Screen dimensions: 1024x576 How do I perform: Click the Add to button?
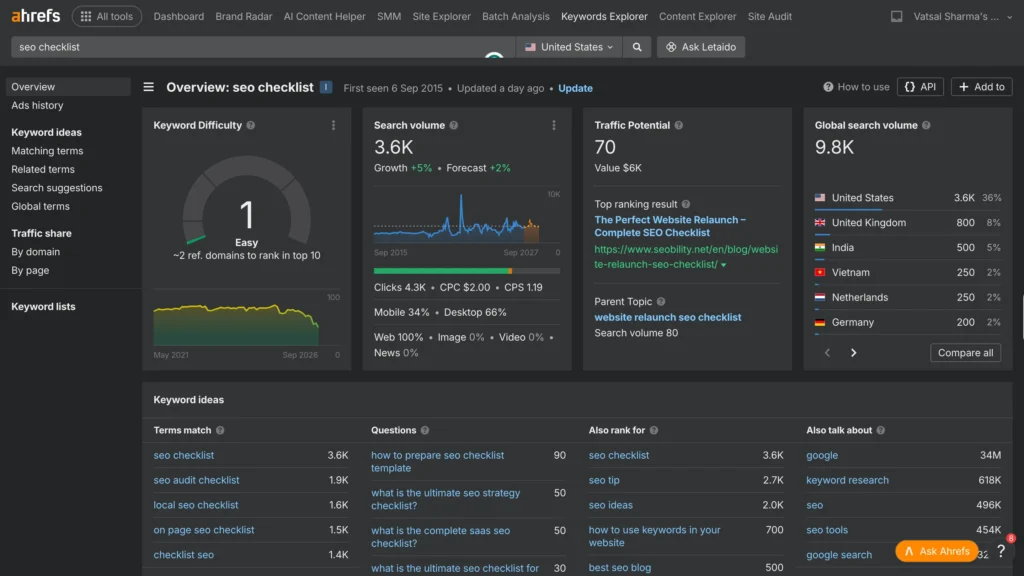(x=982, y=87)
